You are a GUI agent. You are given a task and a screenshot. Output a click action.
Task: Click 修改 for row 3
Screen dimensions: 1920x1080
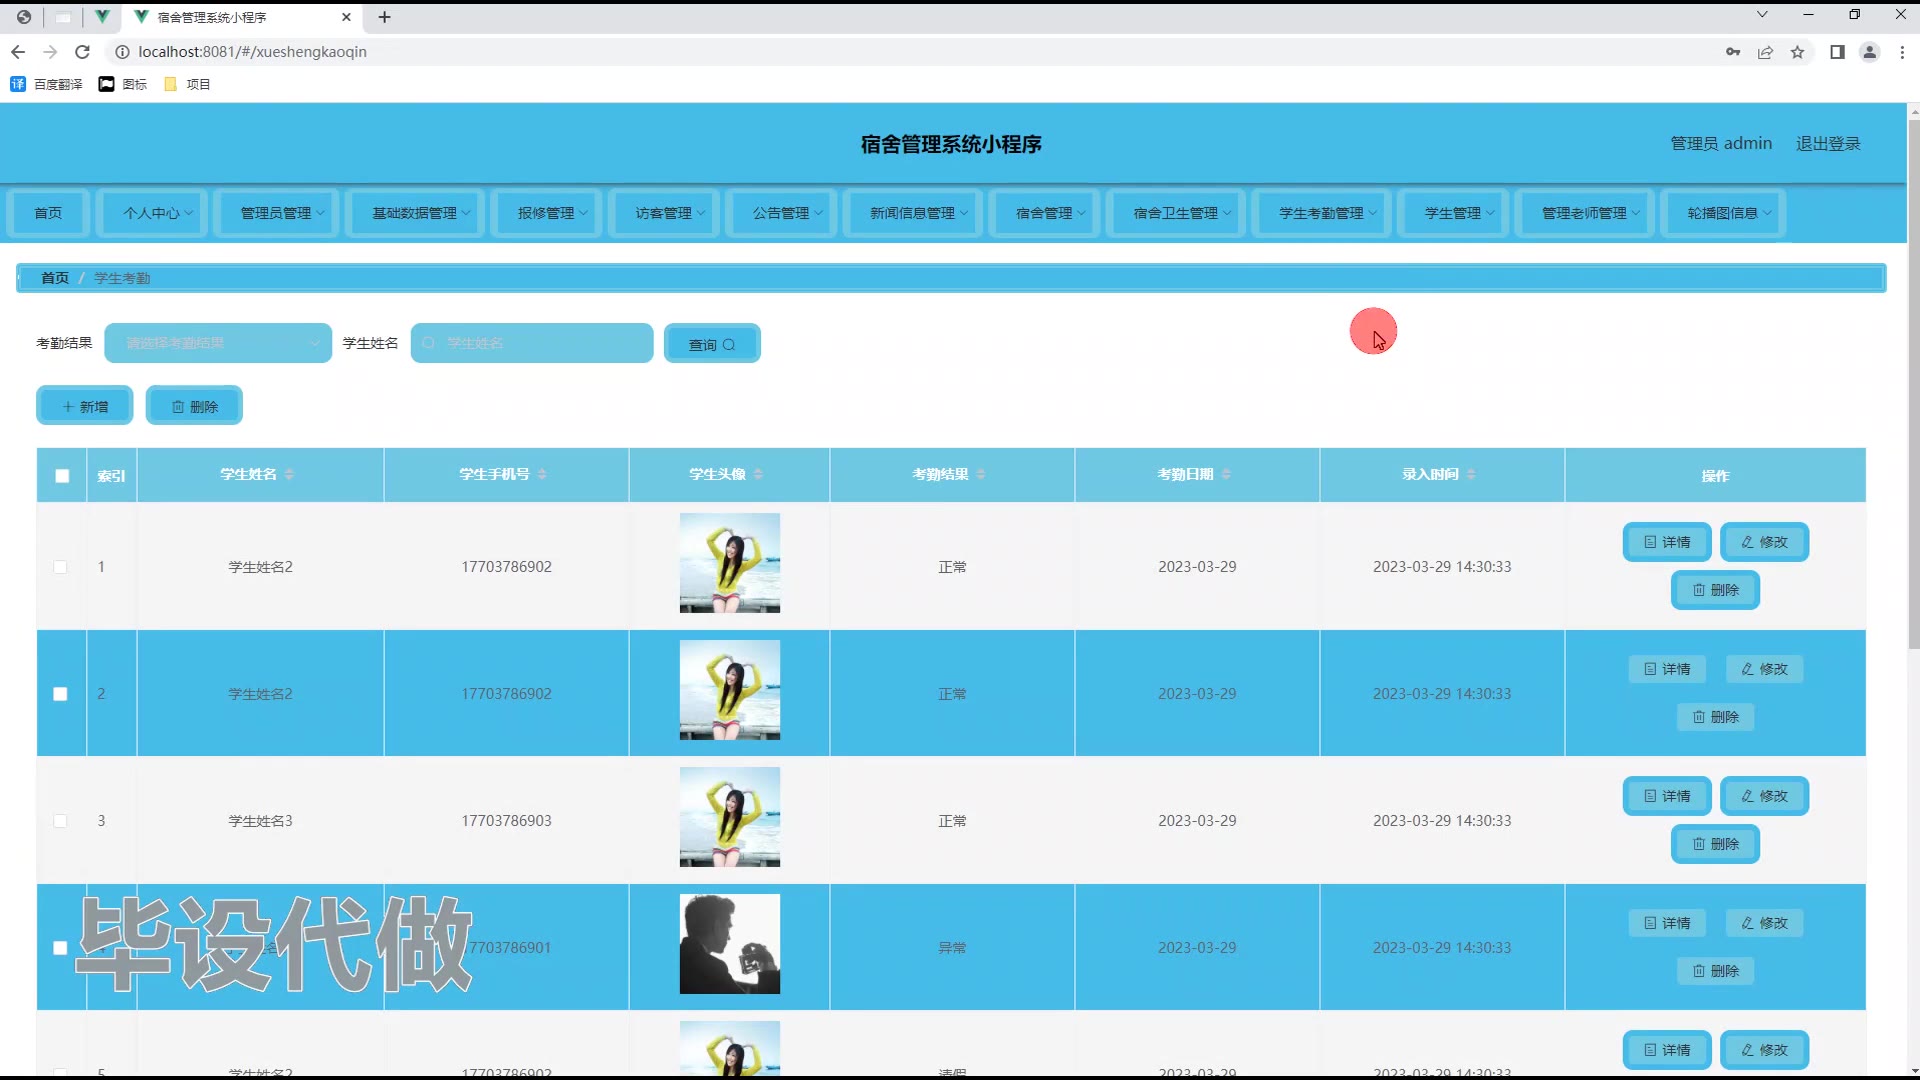click(x=1764, y=796)
